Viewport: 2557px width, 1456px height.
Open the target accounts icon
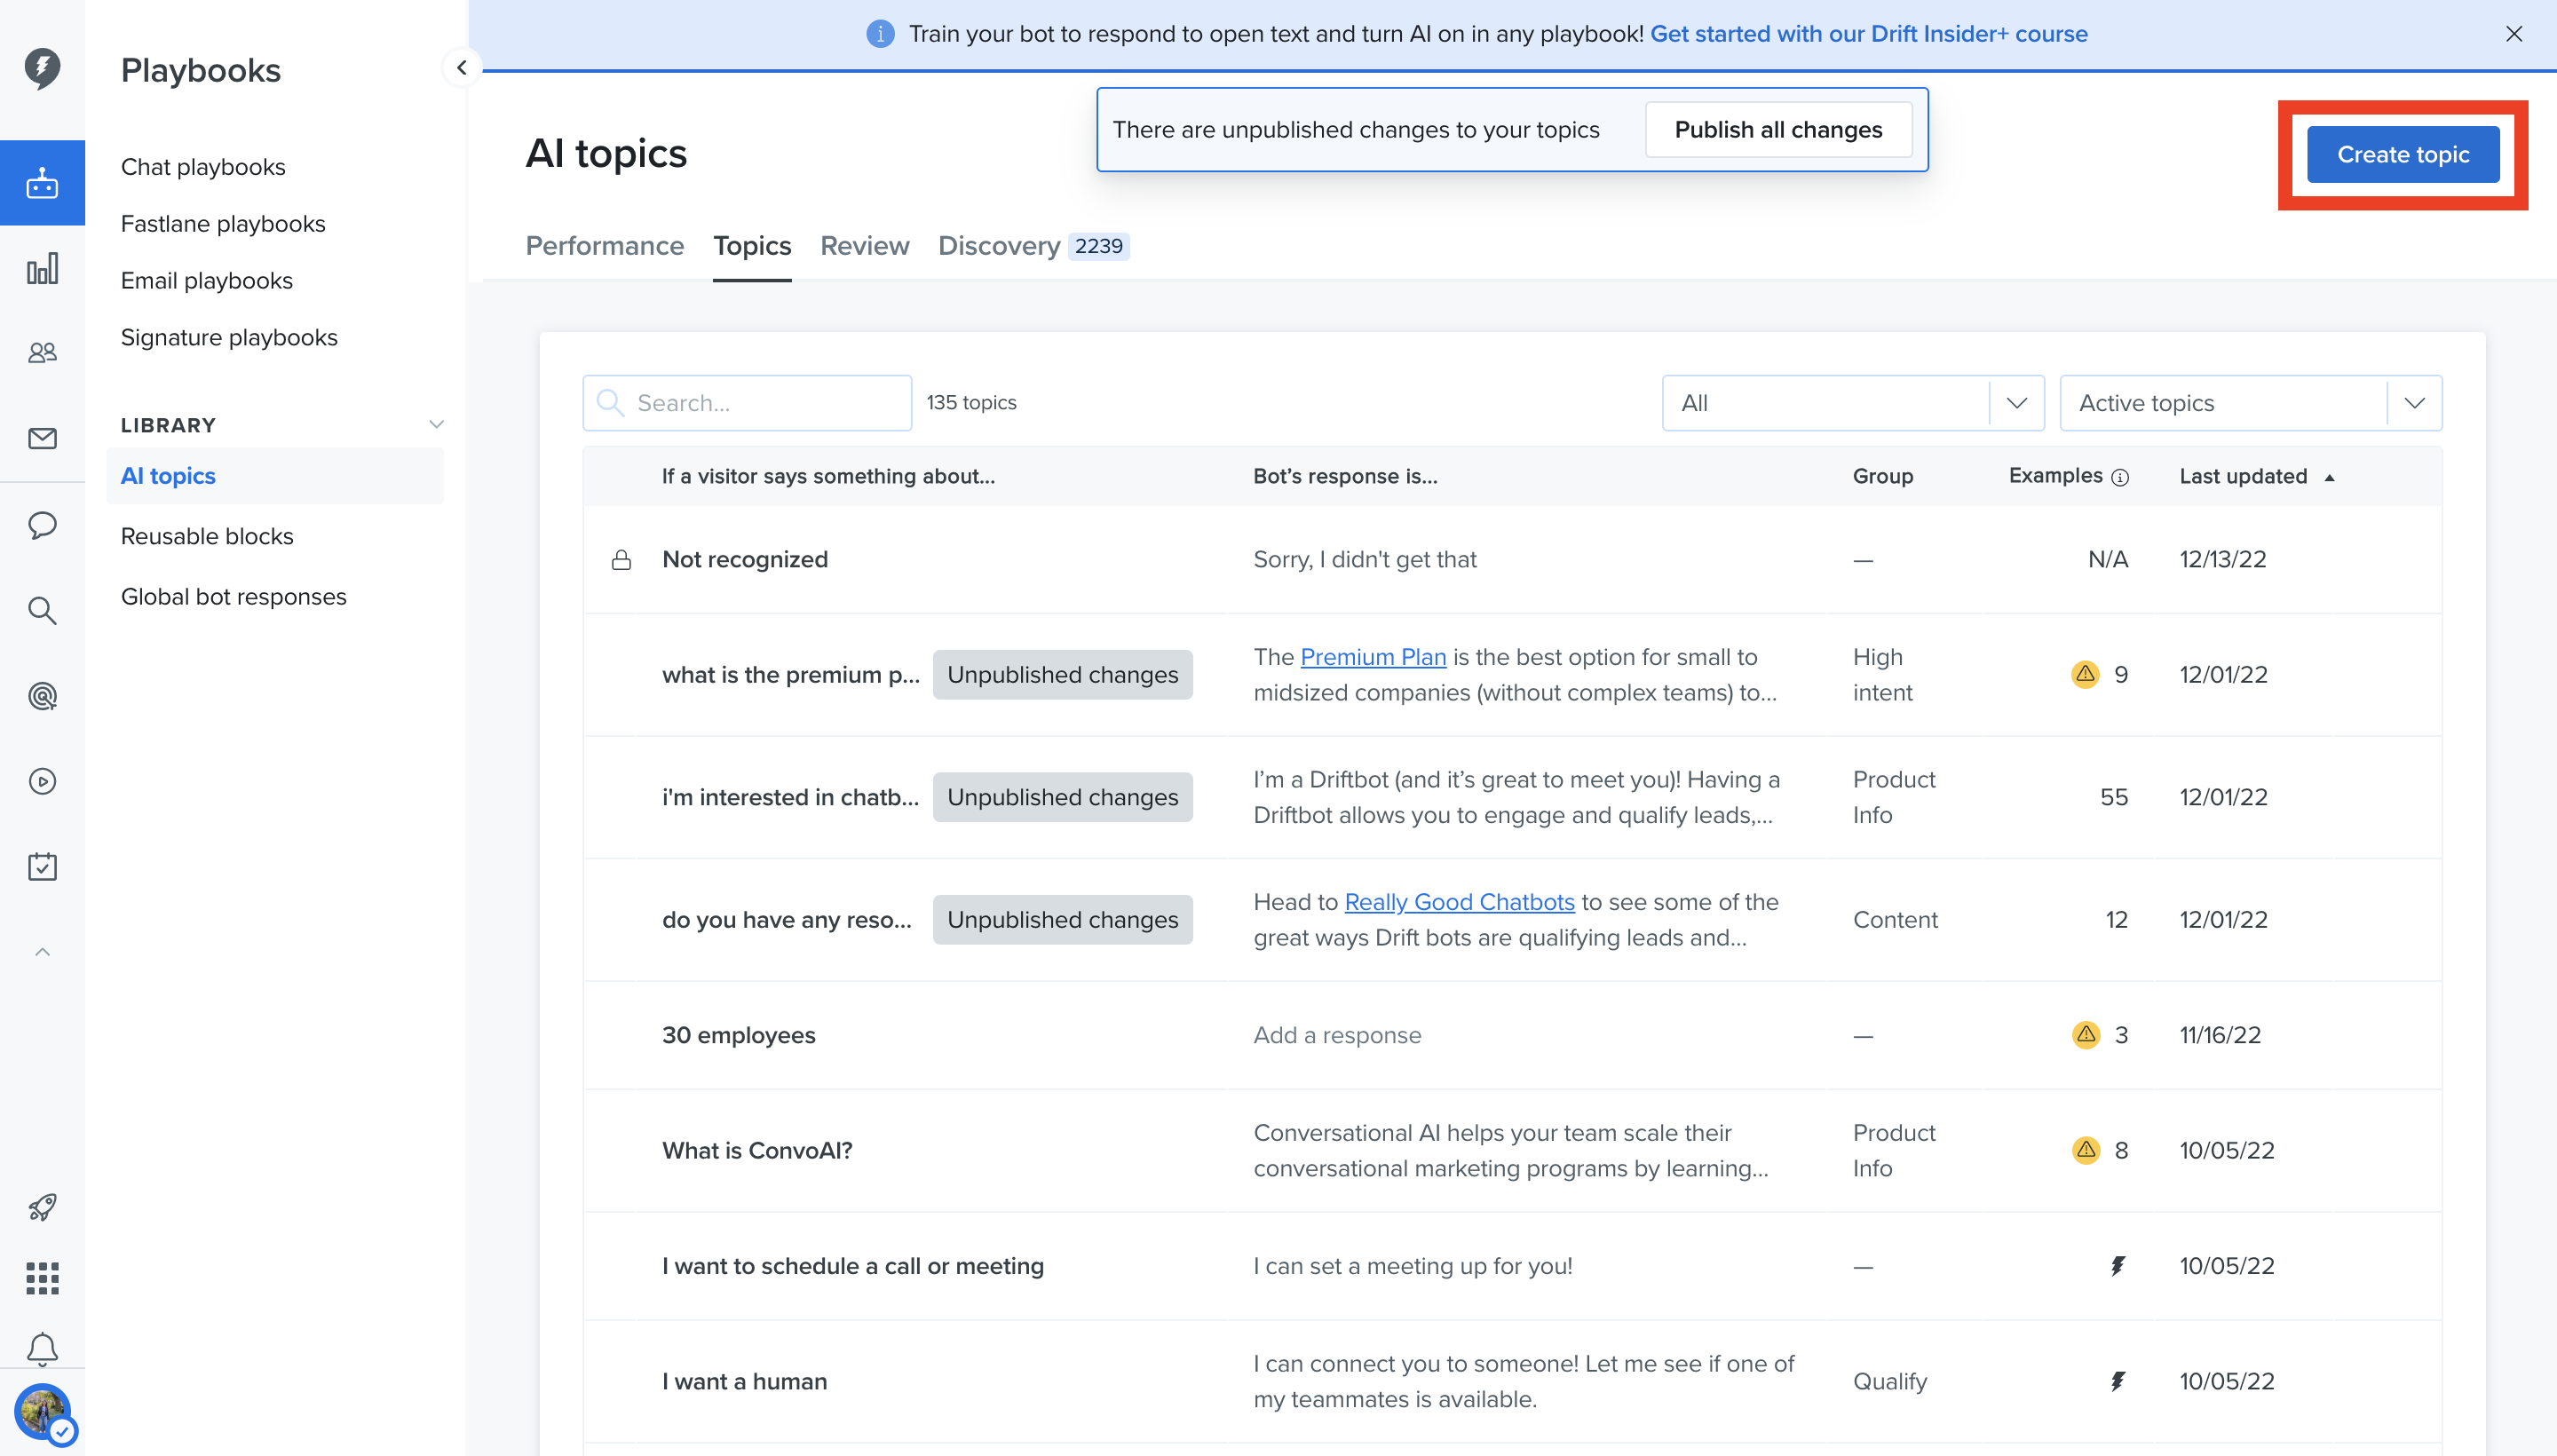point(42,695)
